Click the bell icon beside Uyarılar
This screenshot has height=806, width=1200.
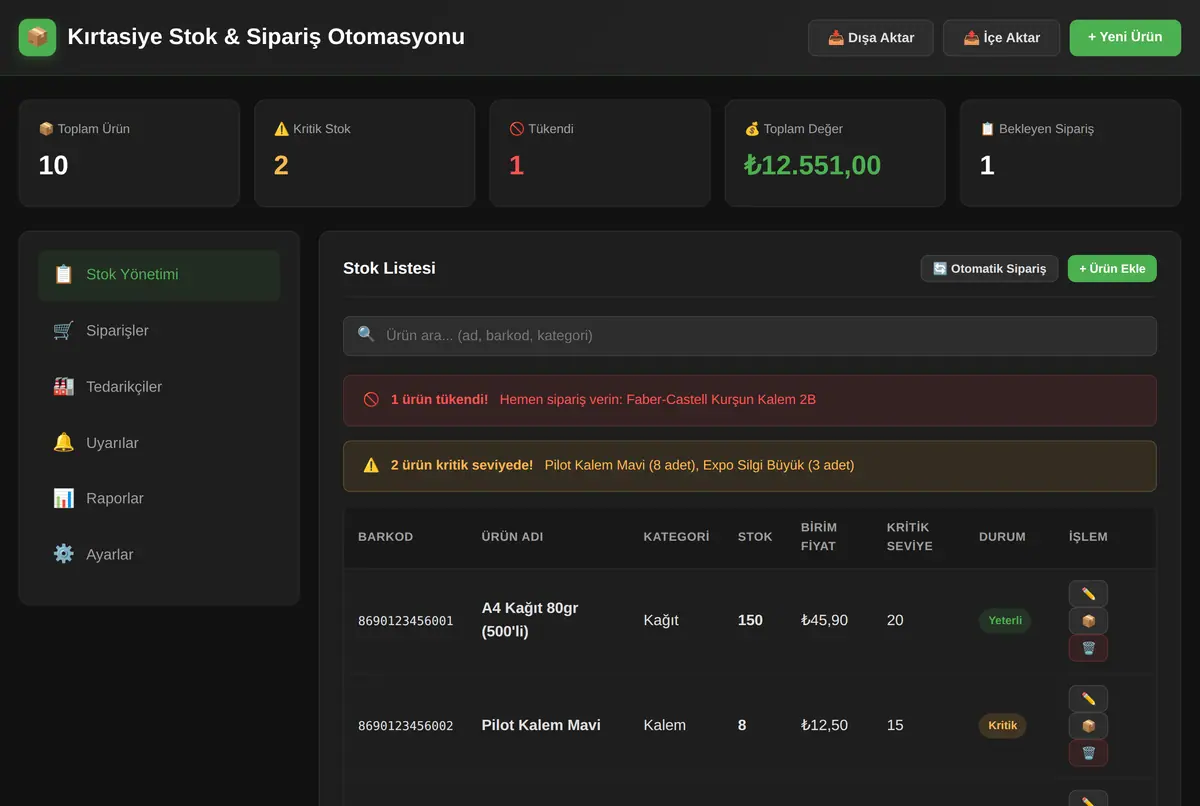click(63, 442)
